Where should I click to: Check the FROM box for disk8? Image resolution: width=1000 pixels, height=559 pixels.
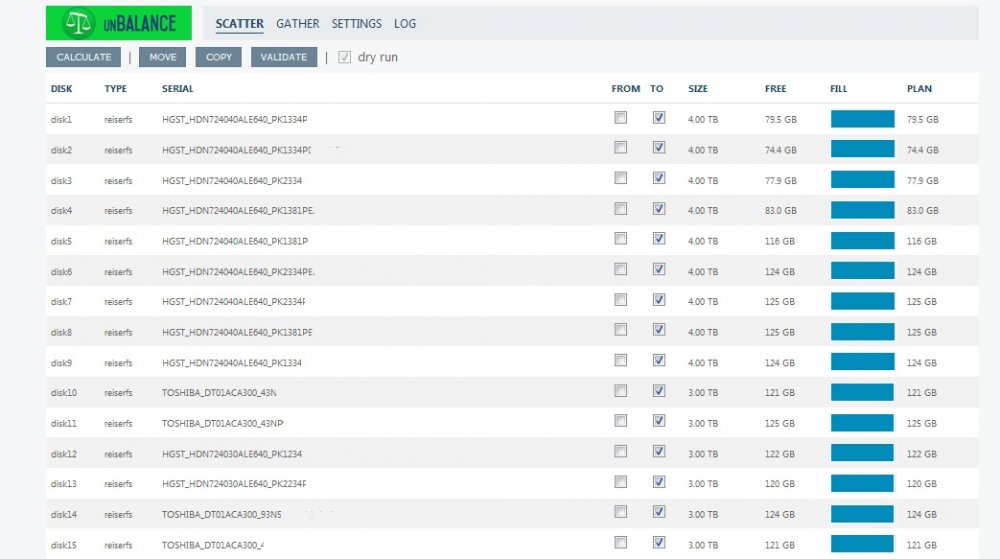621,330
